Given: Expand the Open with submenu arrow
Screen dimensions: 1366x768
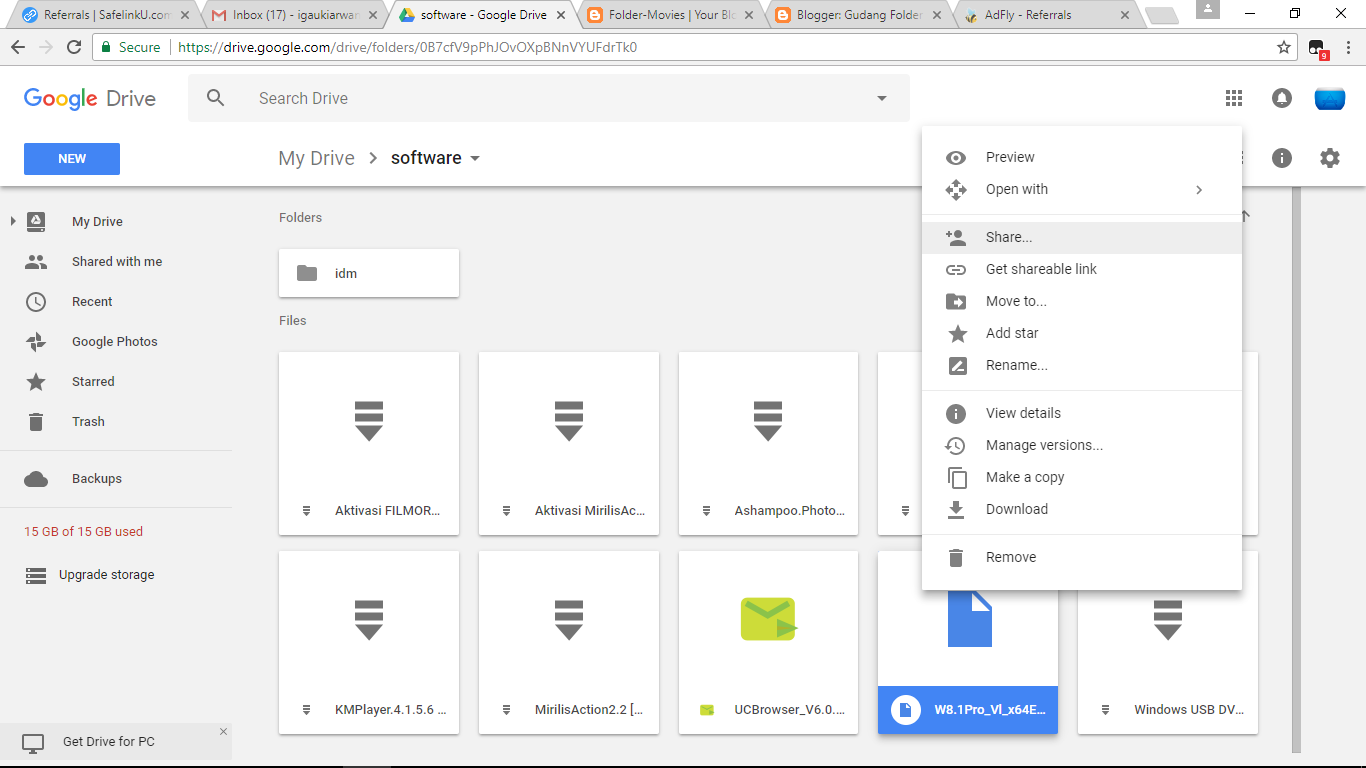Looking at the screenshot, I should (1199, 189).
